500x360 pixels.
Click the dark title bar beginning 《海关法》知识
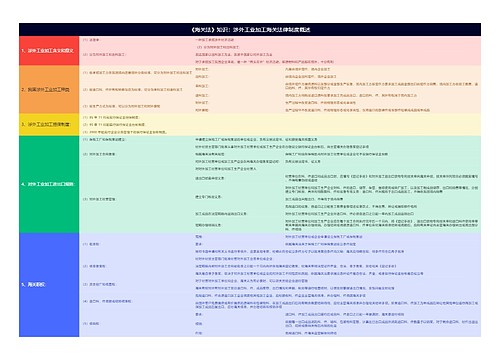pos(250,30)
